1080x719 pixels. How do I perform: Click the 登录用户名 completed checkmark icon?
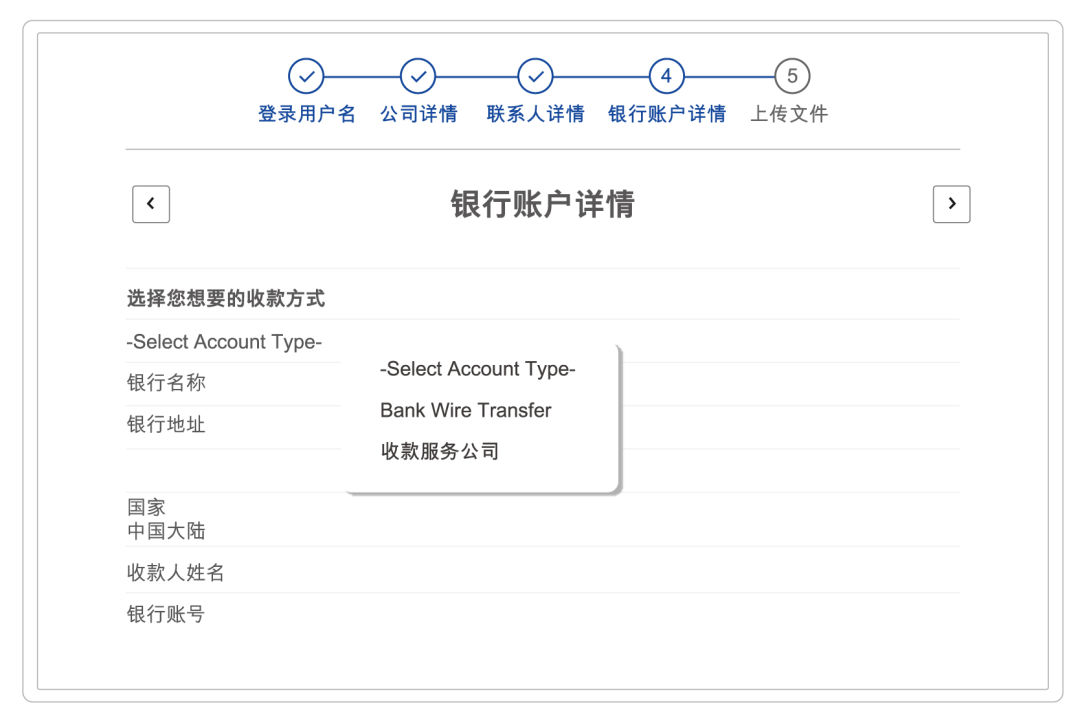[306, 74]
